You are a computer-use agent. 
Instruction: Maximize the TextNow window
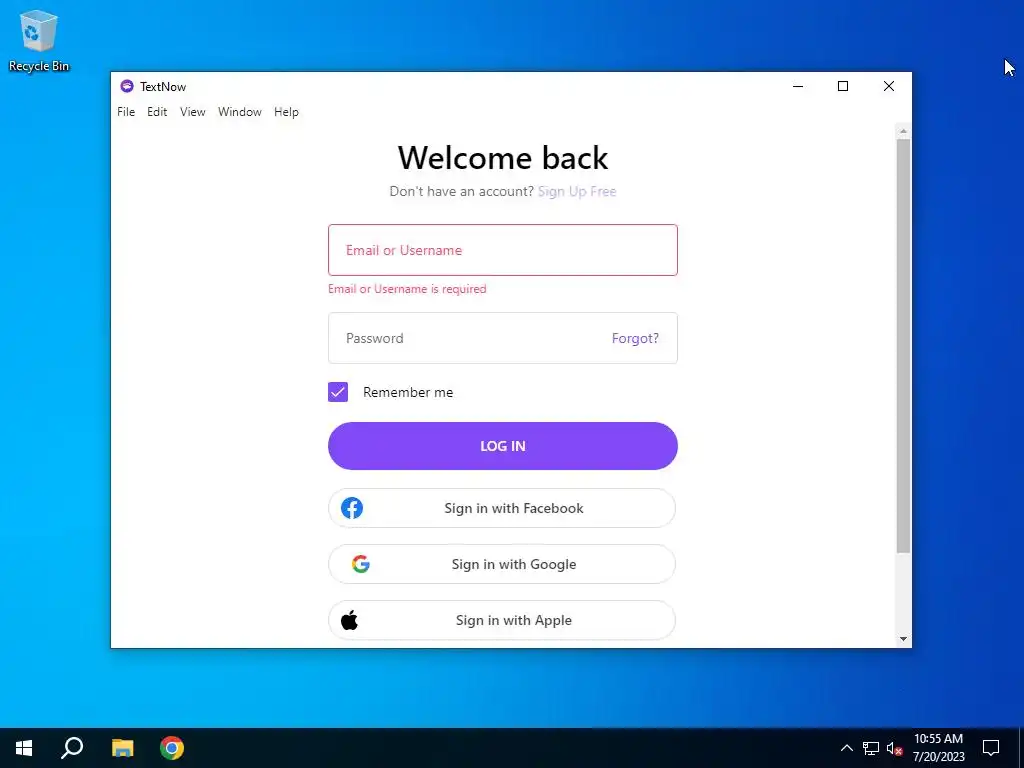coord(843,86)
